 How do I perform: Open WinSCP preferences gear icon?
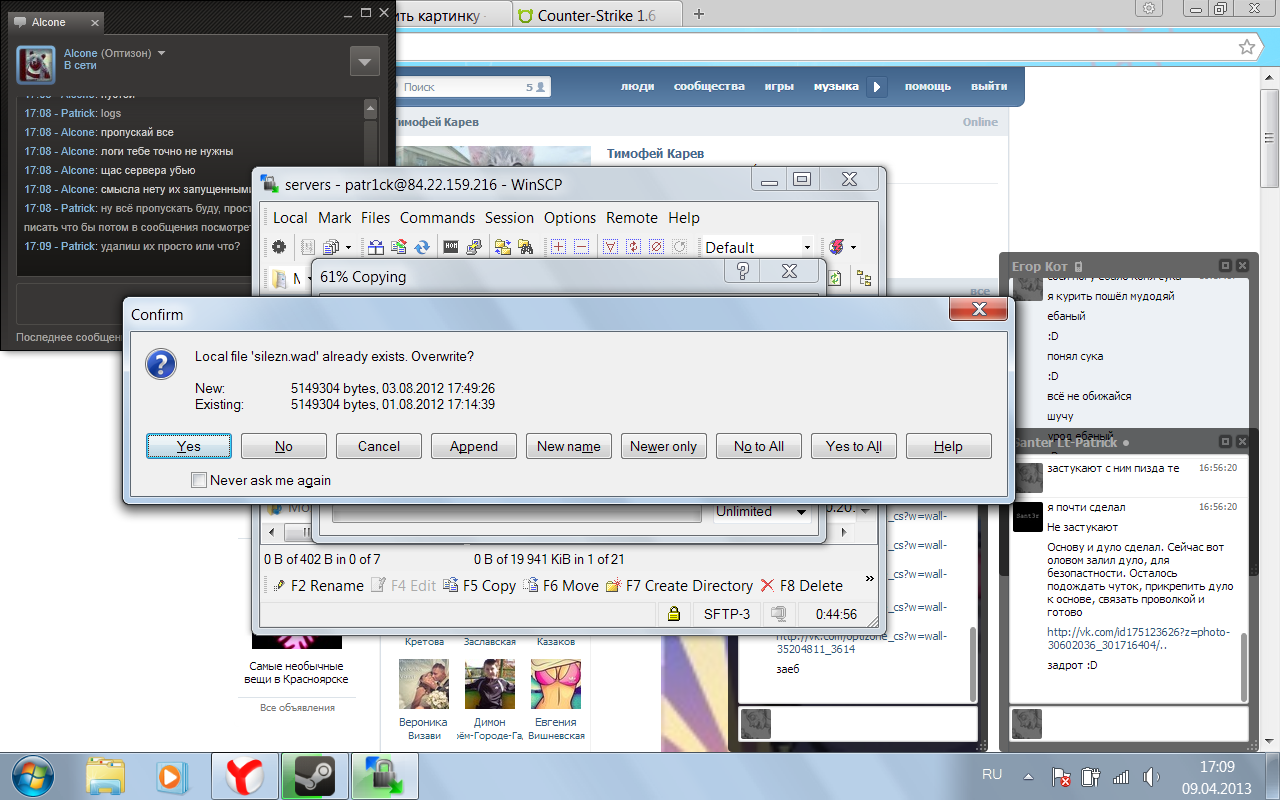[279, 247]
